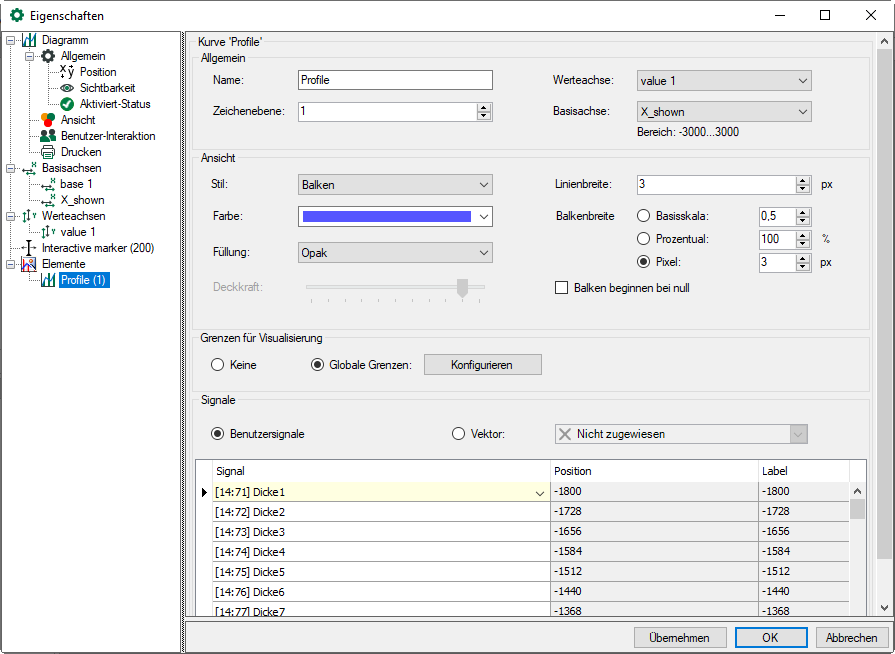Click the Konfigurieren button
The width and height of the screenshot is (895, 654).
(482, 365)
